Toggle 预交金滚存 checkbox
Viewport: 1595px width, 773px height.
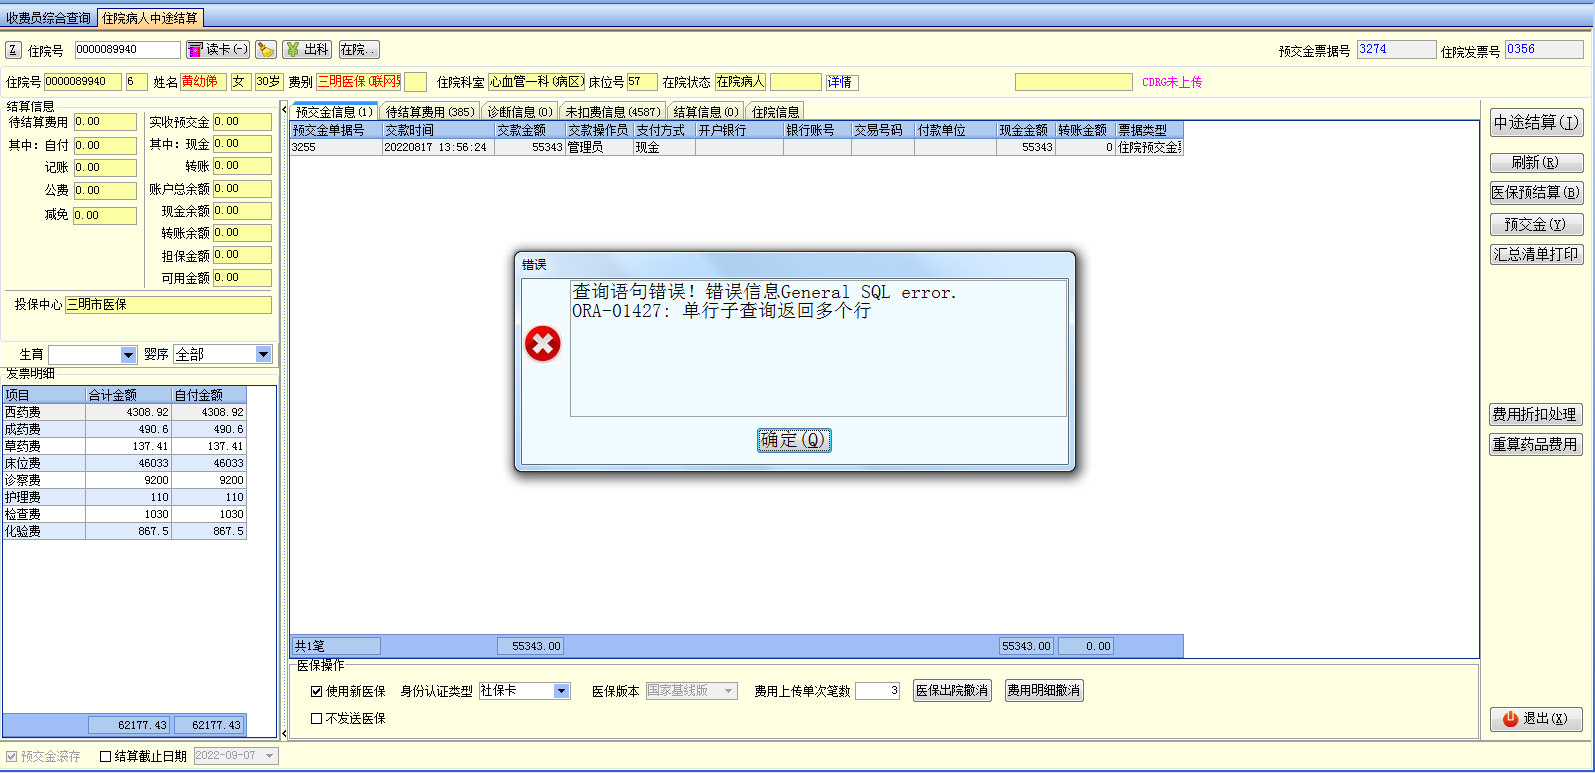(x=12, y=757)
